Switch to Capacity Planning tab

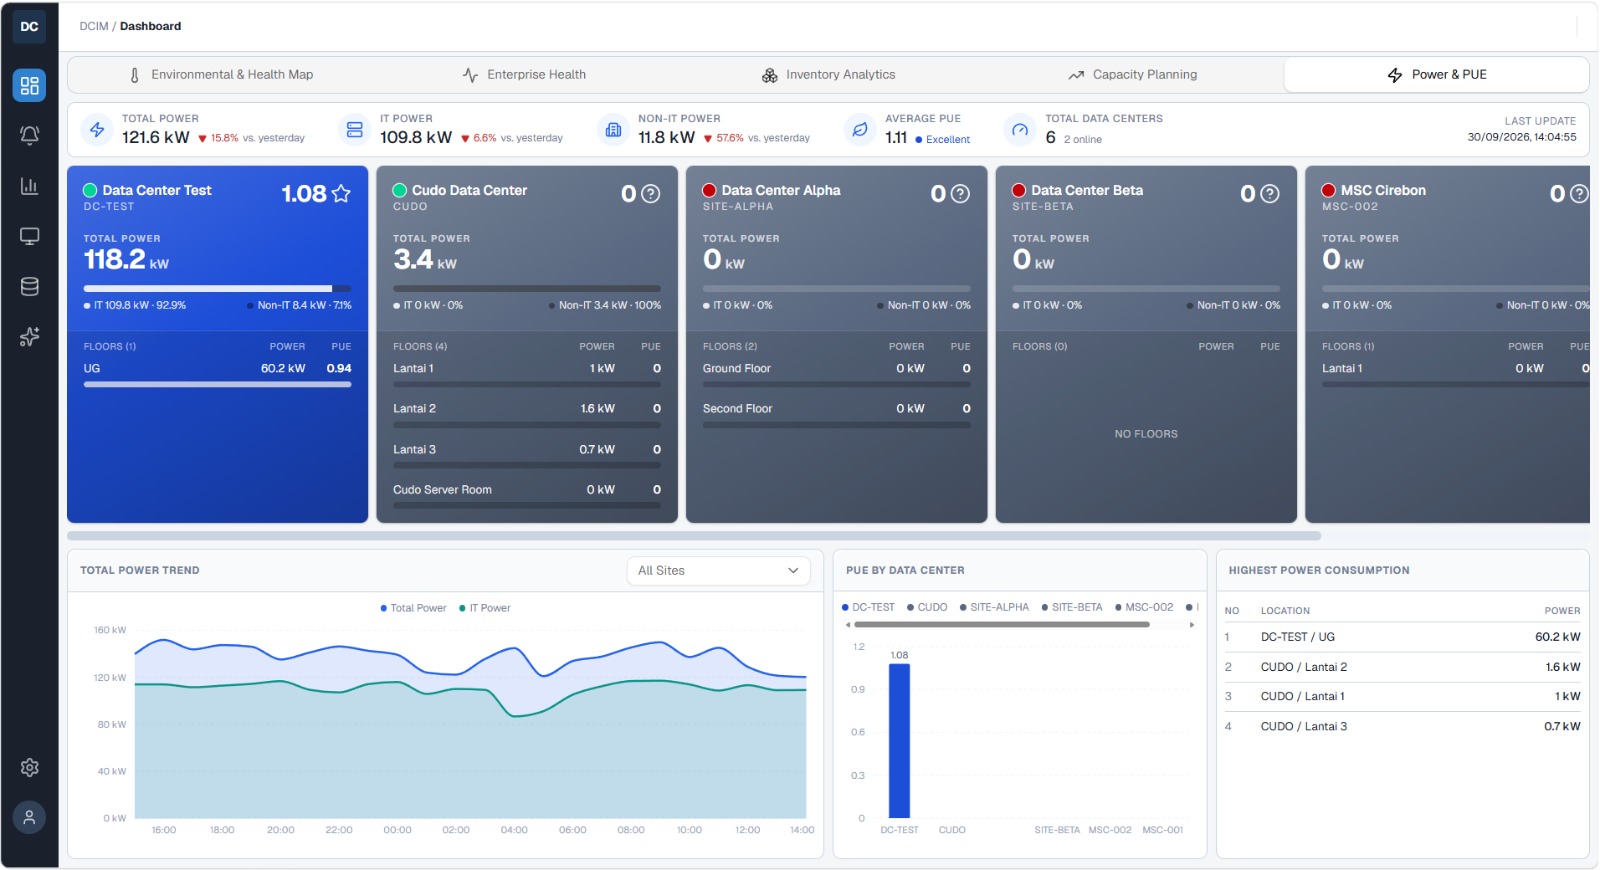click(x=1132, y=75)
